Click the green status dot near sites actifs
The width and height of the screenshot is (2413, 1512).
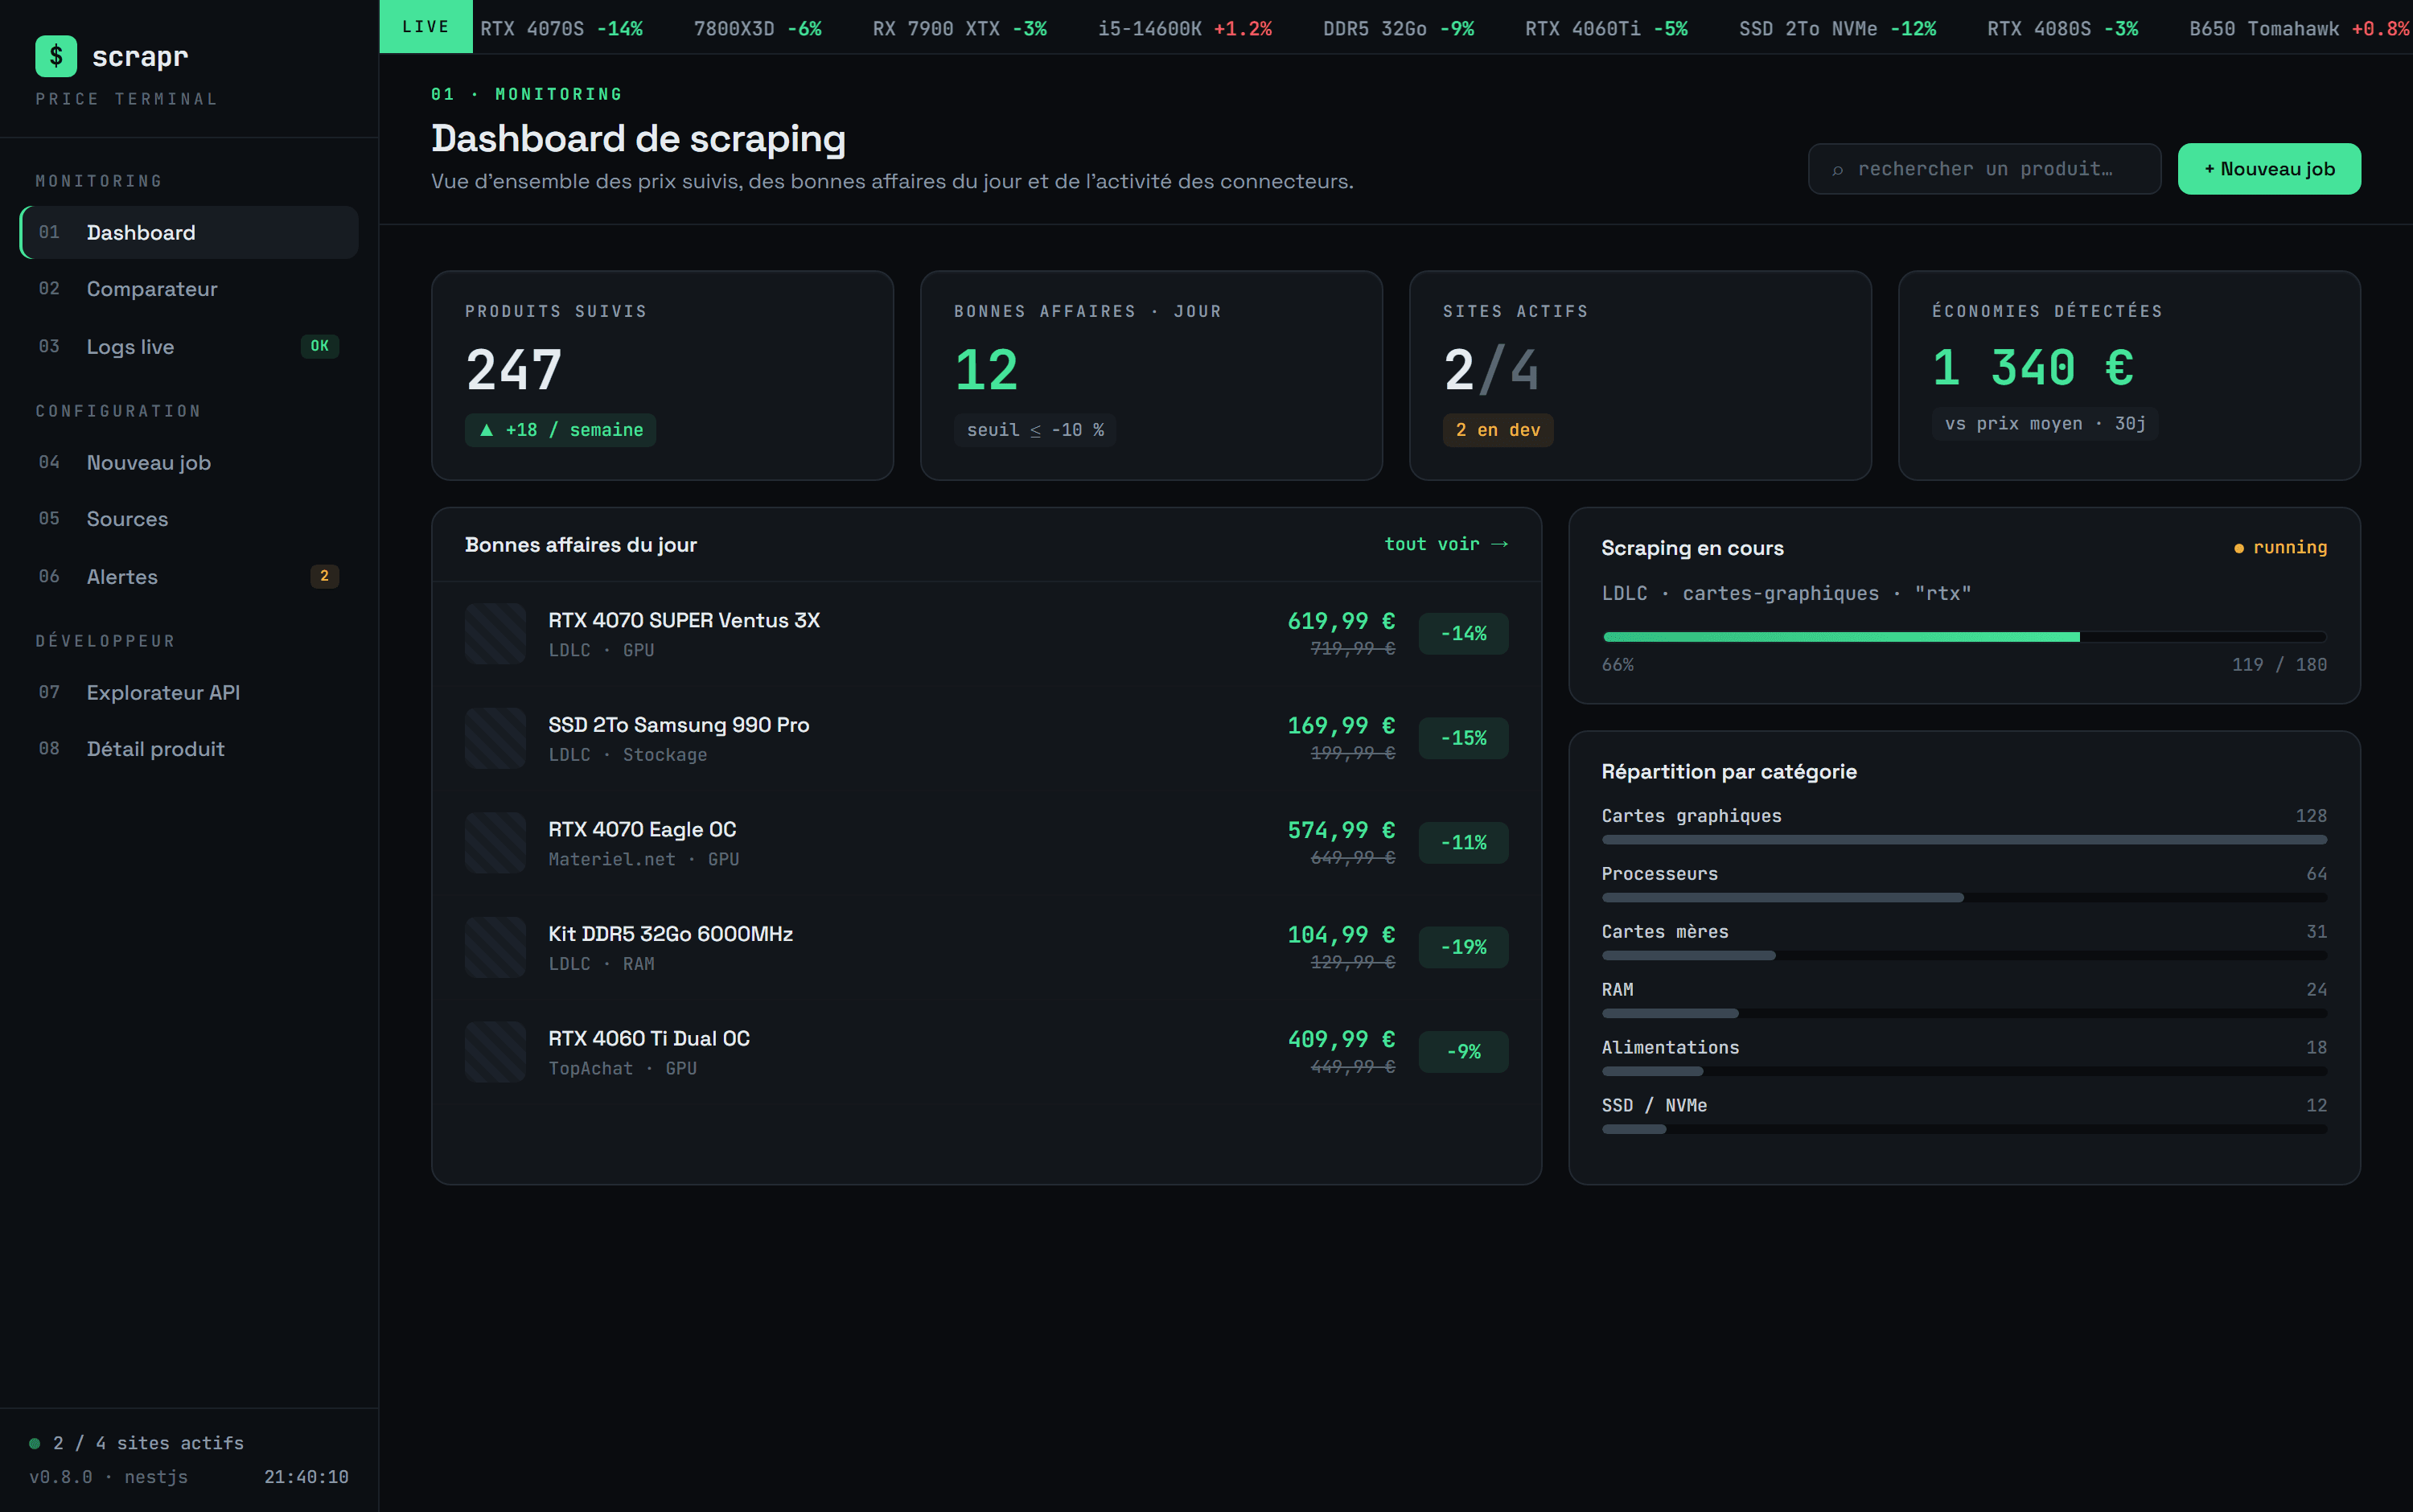(x=34, y=1443)
